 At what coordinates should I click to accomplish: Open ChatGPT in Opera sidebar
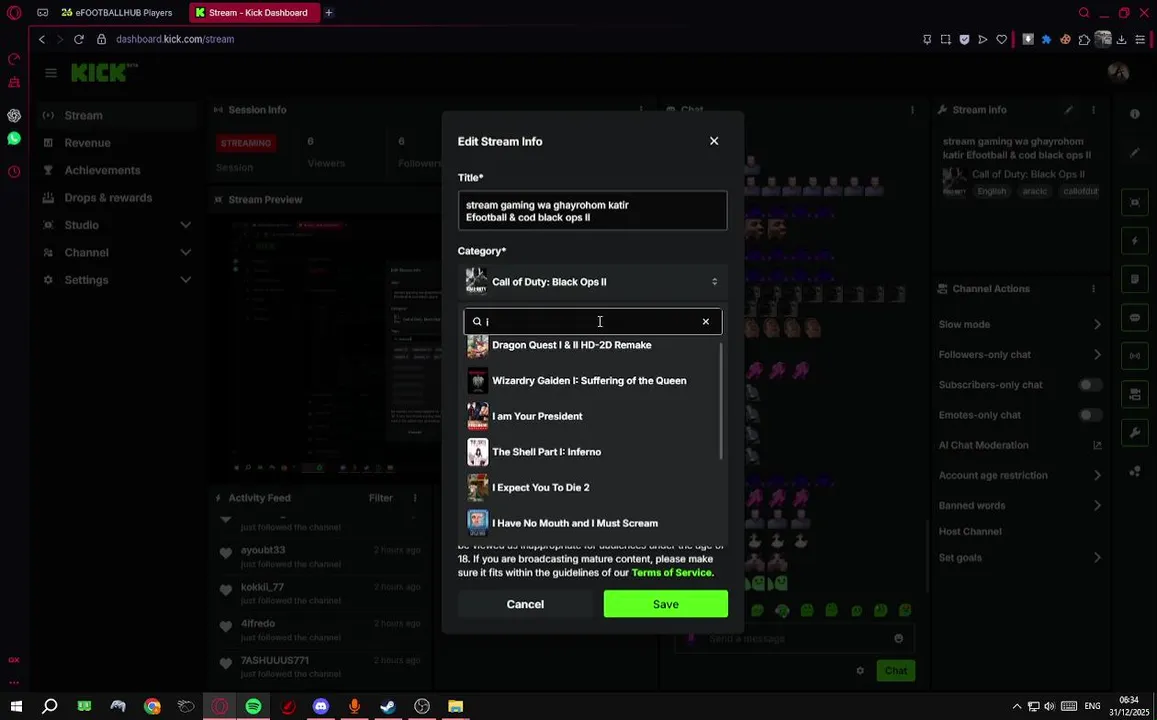(14, 116)
